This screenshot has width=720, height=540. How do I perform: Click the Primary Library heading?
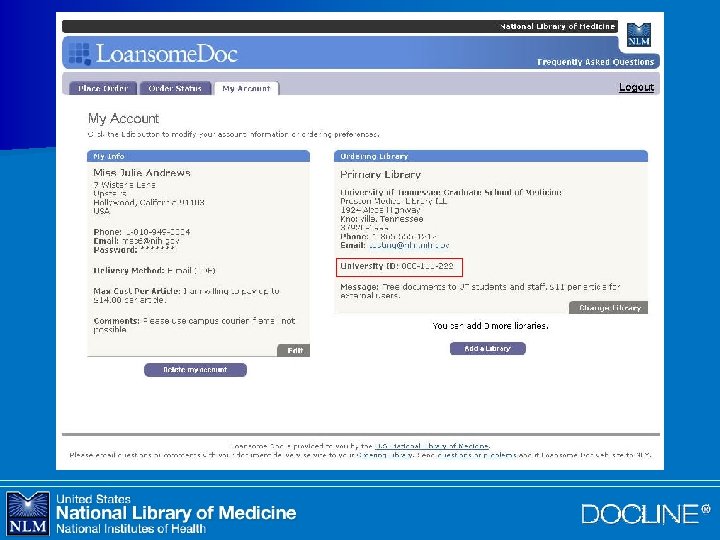pyautogui.click(x=381, y=174)
